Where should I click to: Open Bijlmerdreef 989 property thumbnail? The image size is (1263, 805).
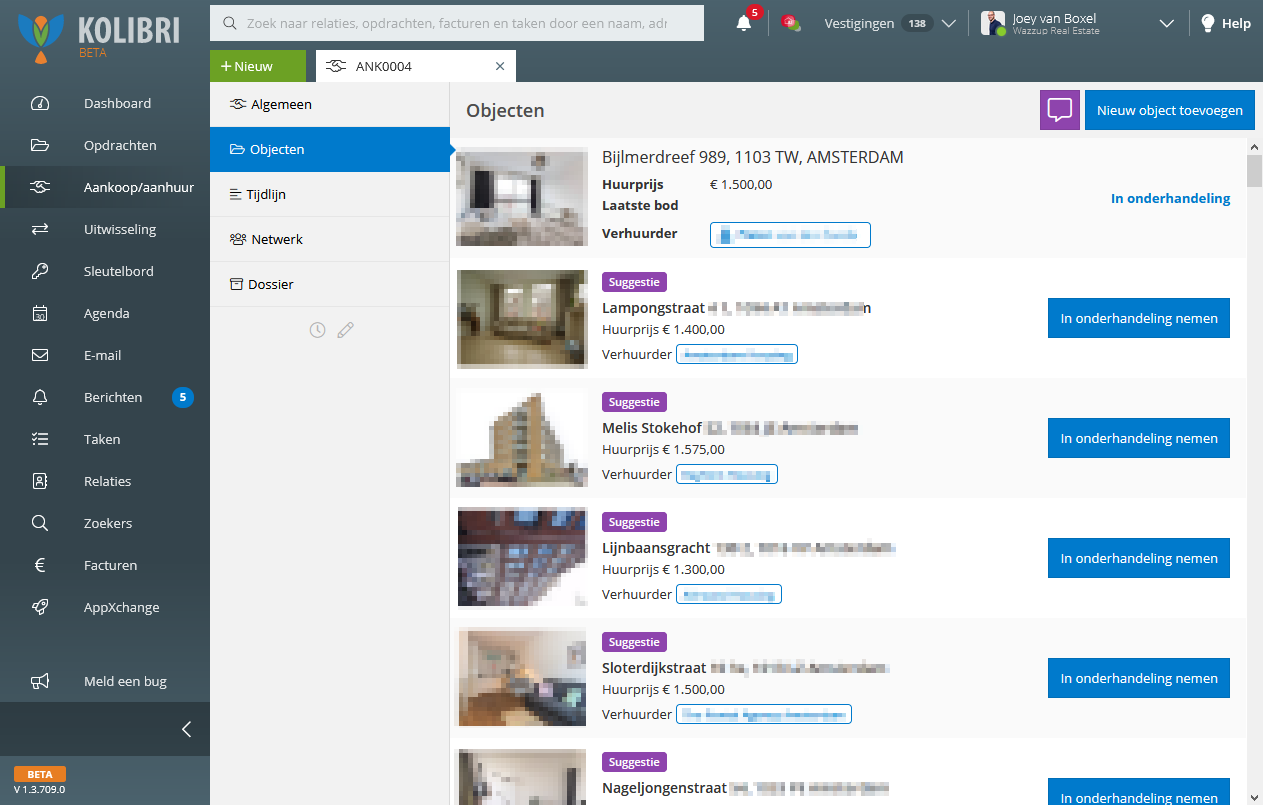522,197
